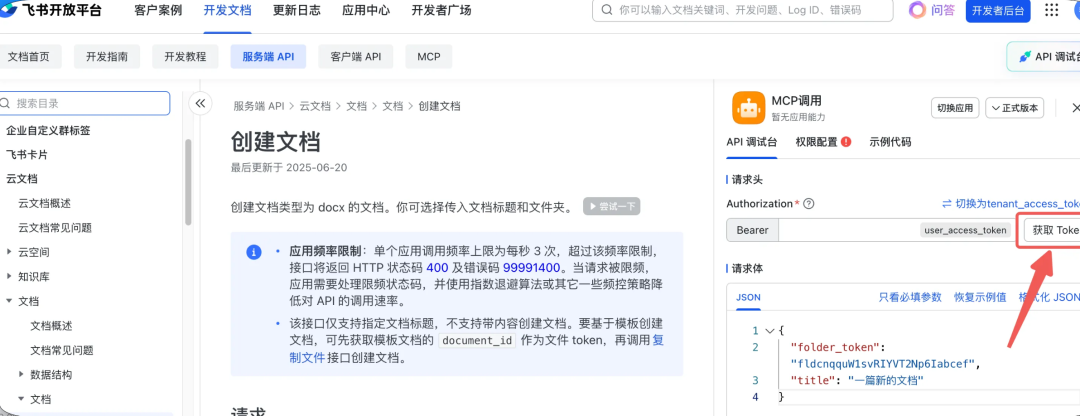Open 文档概述 page
This screenshot has height=416, width=1080.
52,326
